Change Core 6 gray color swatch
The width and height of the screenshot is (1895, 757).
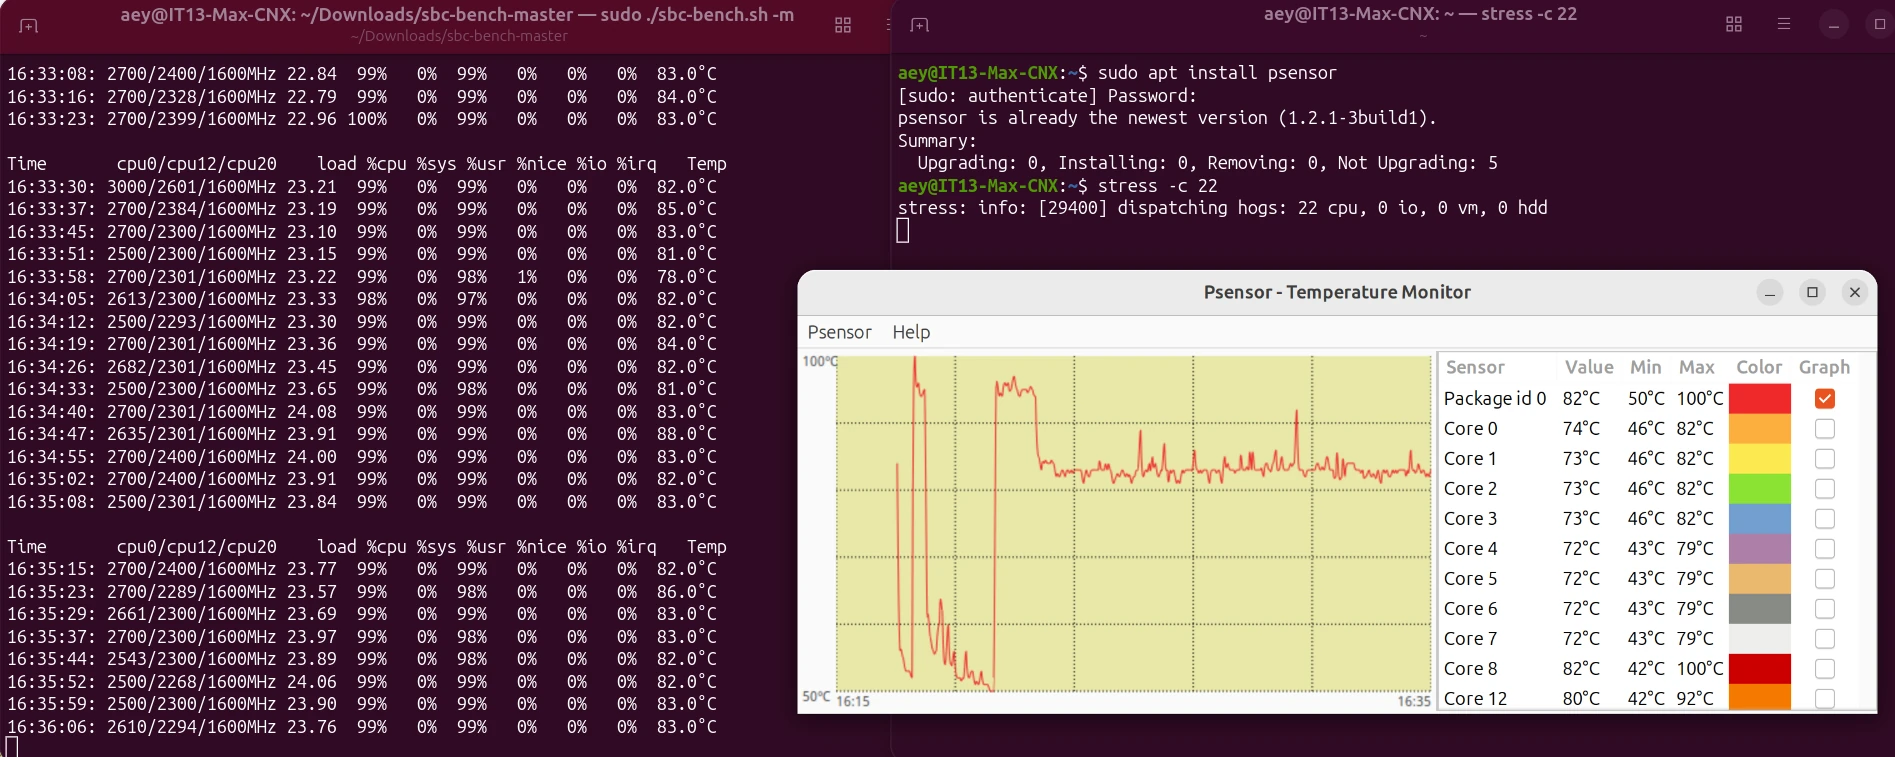coord(1760,608)
